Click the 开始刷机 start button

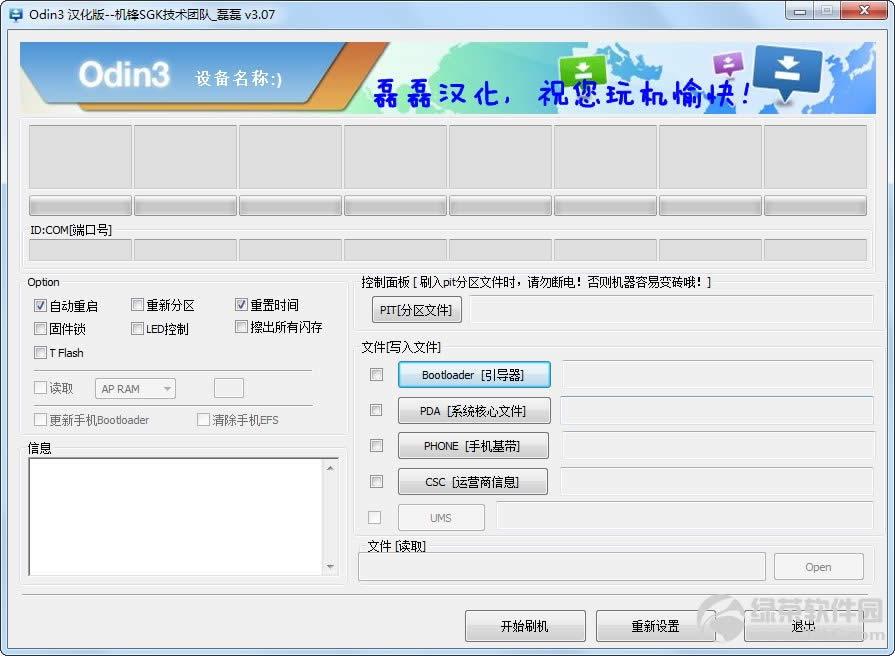tap(525, 626)
